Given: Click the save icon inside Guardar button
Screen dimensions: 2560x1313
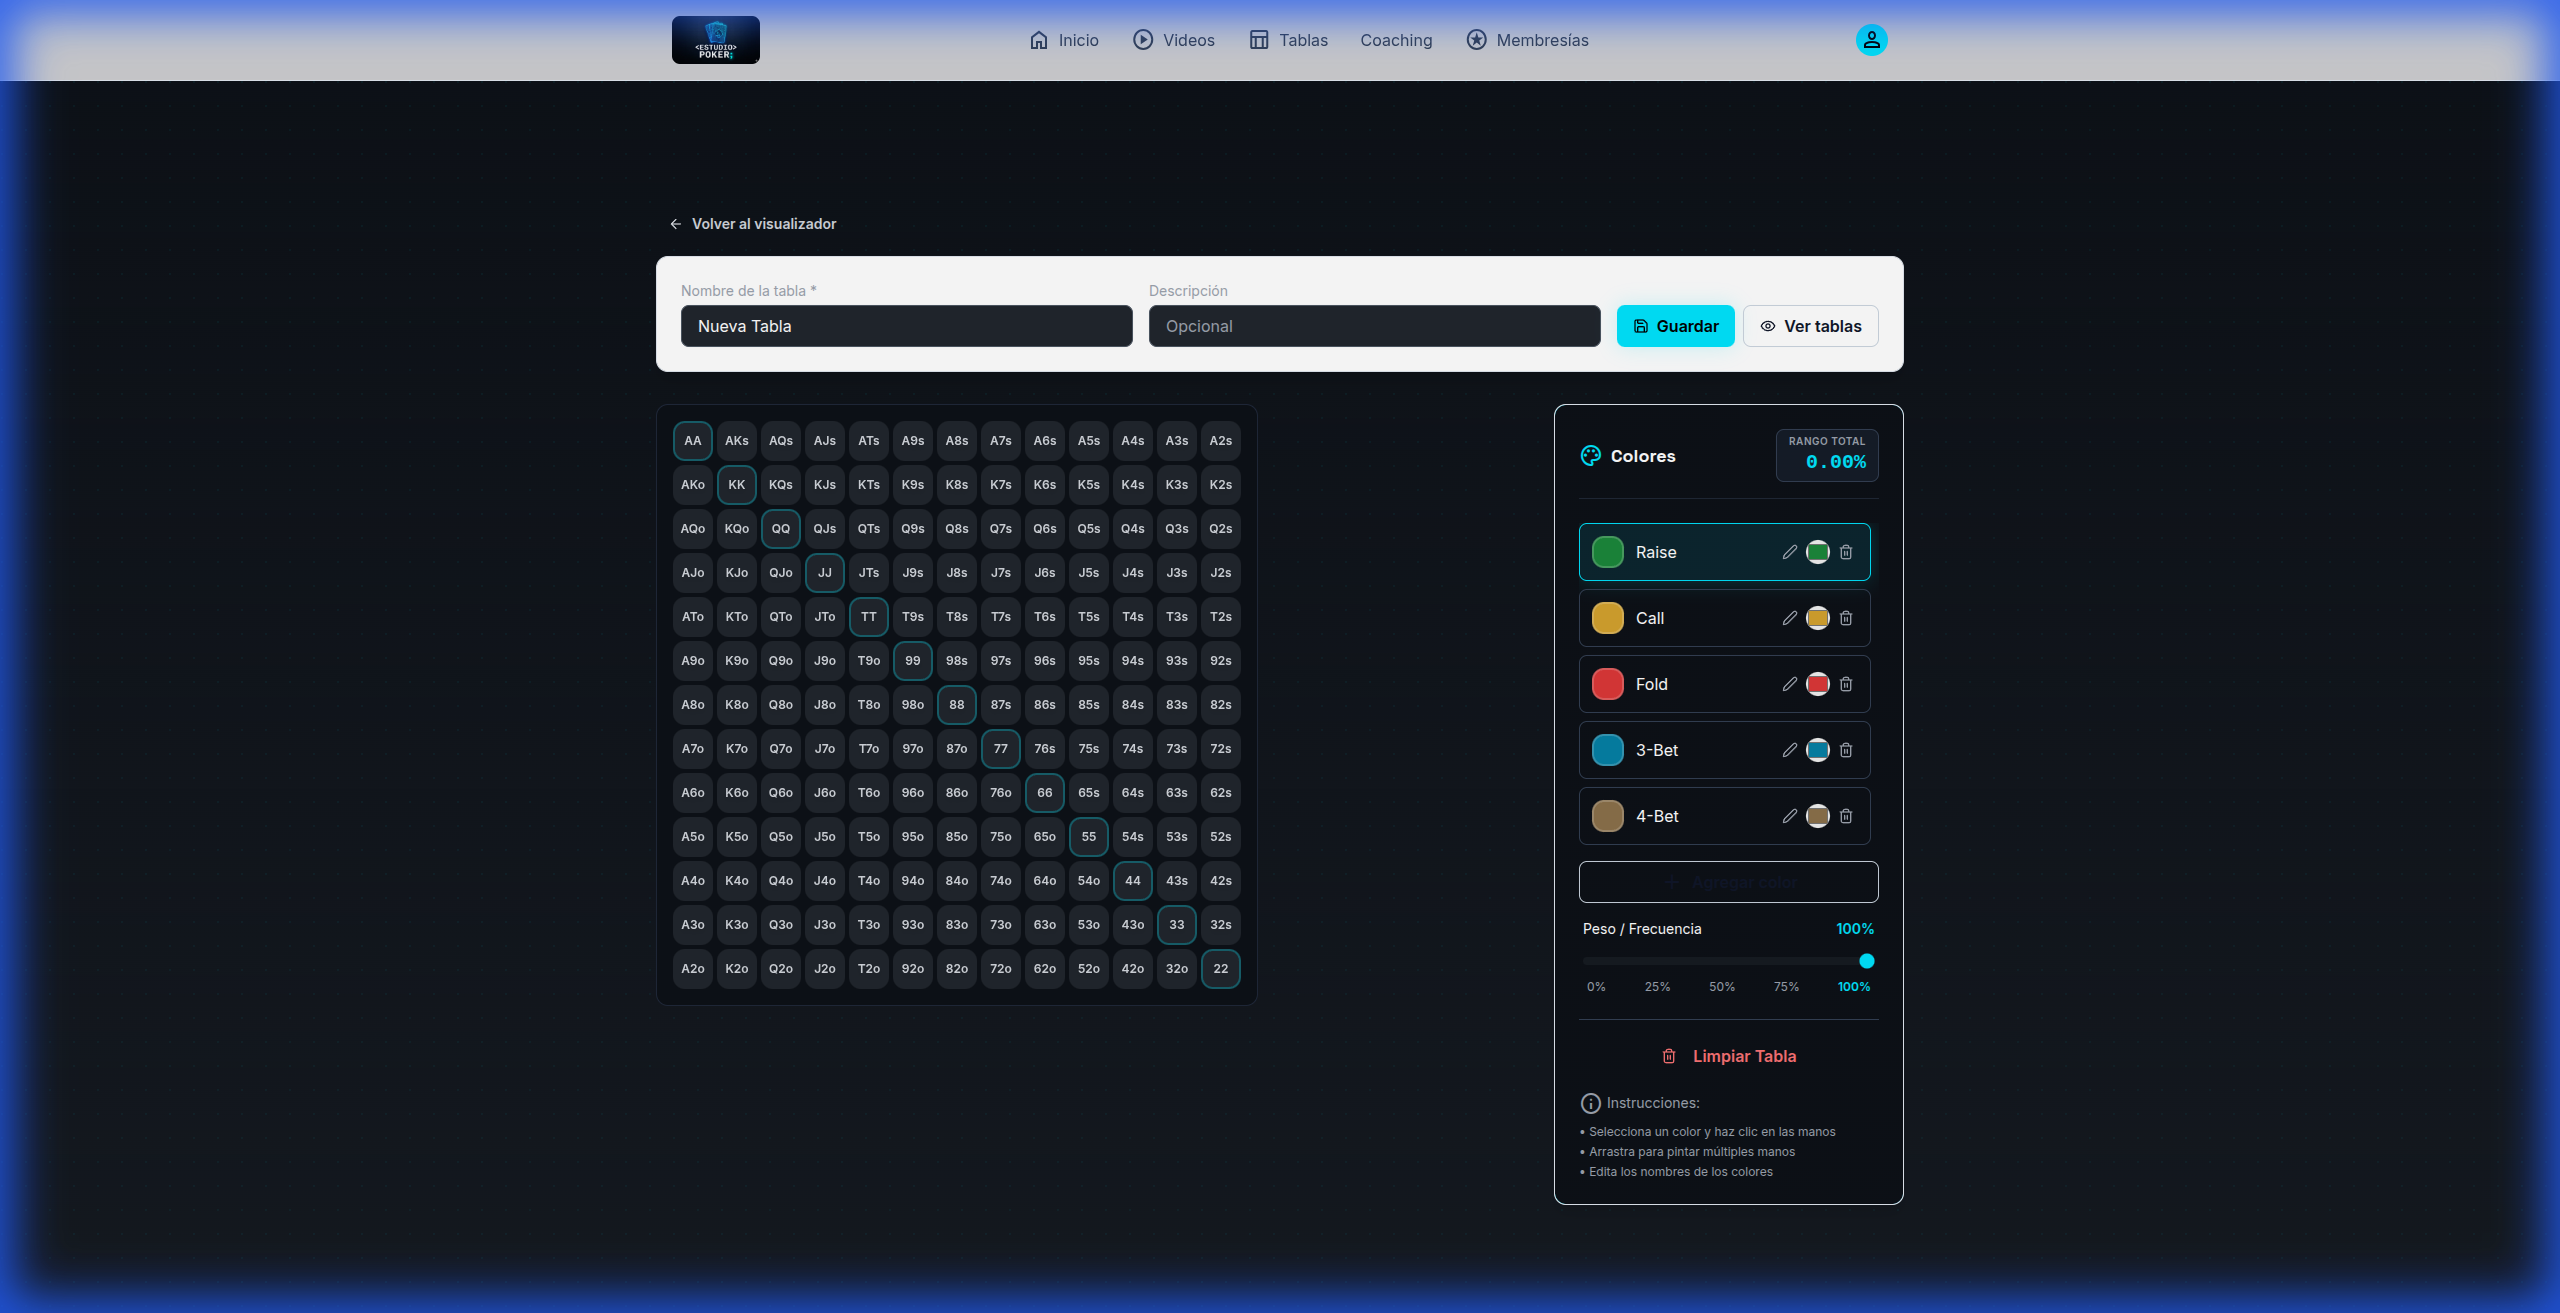Looking at the screenshot, I should coord(1641,326).
